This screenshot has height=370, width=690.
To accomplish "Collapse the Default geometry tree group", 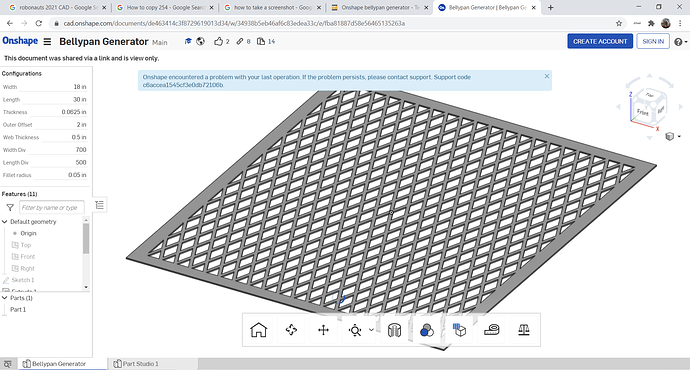I will [5, 222].
